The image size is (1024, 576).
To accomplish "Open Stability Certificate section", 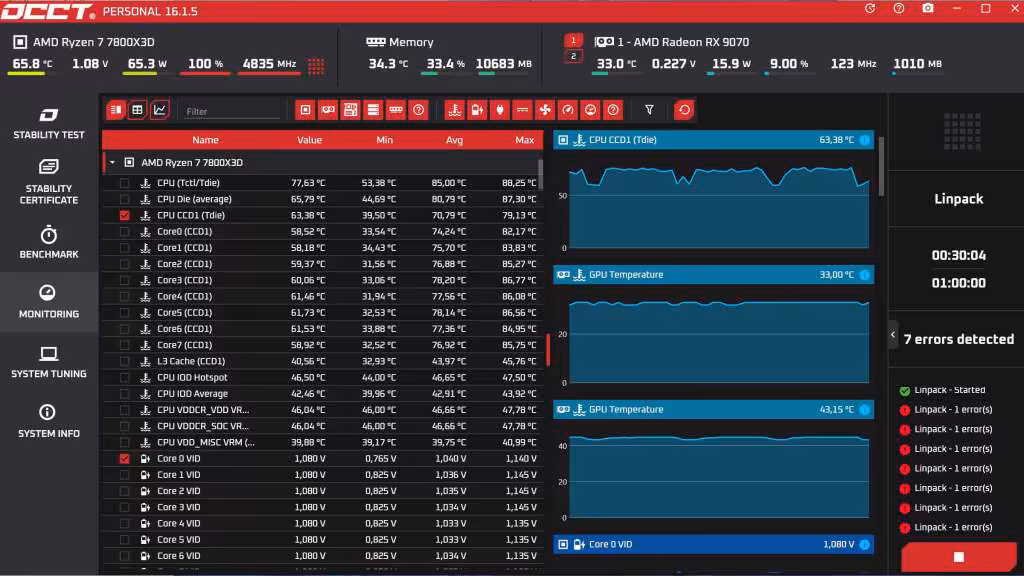I will tap(49, 182).
